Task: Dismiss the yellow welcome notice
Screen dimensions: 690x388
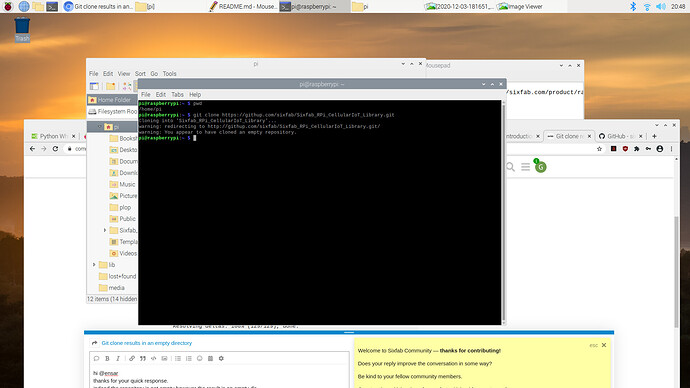Action: point(604,345)
